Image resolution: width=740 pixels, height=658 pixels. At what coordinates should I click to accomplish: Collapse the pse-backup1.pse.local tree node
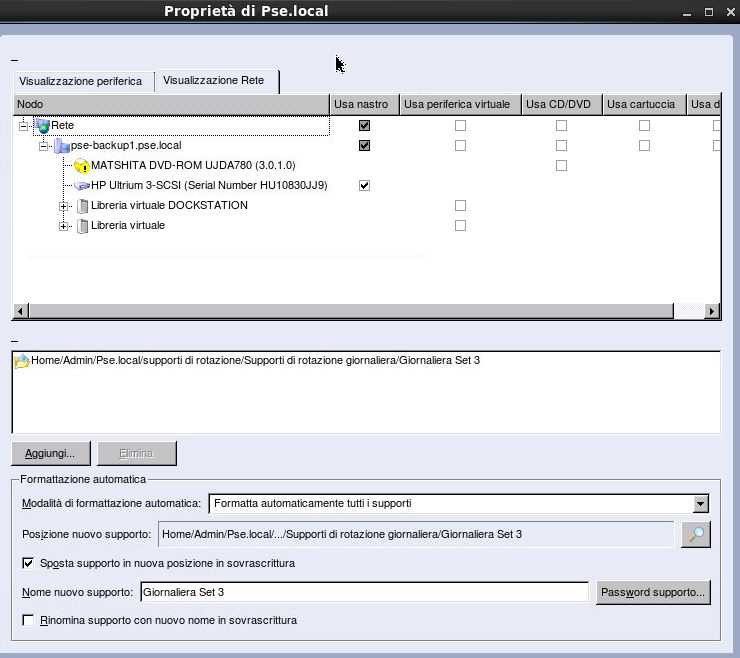(x=44, y=146)
